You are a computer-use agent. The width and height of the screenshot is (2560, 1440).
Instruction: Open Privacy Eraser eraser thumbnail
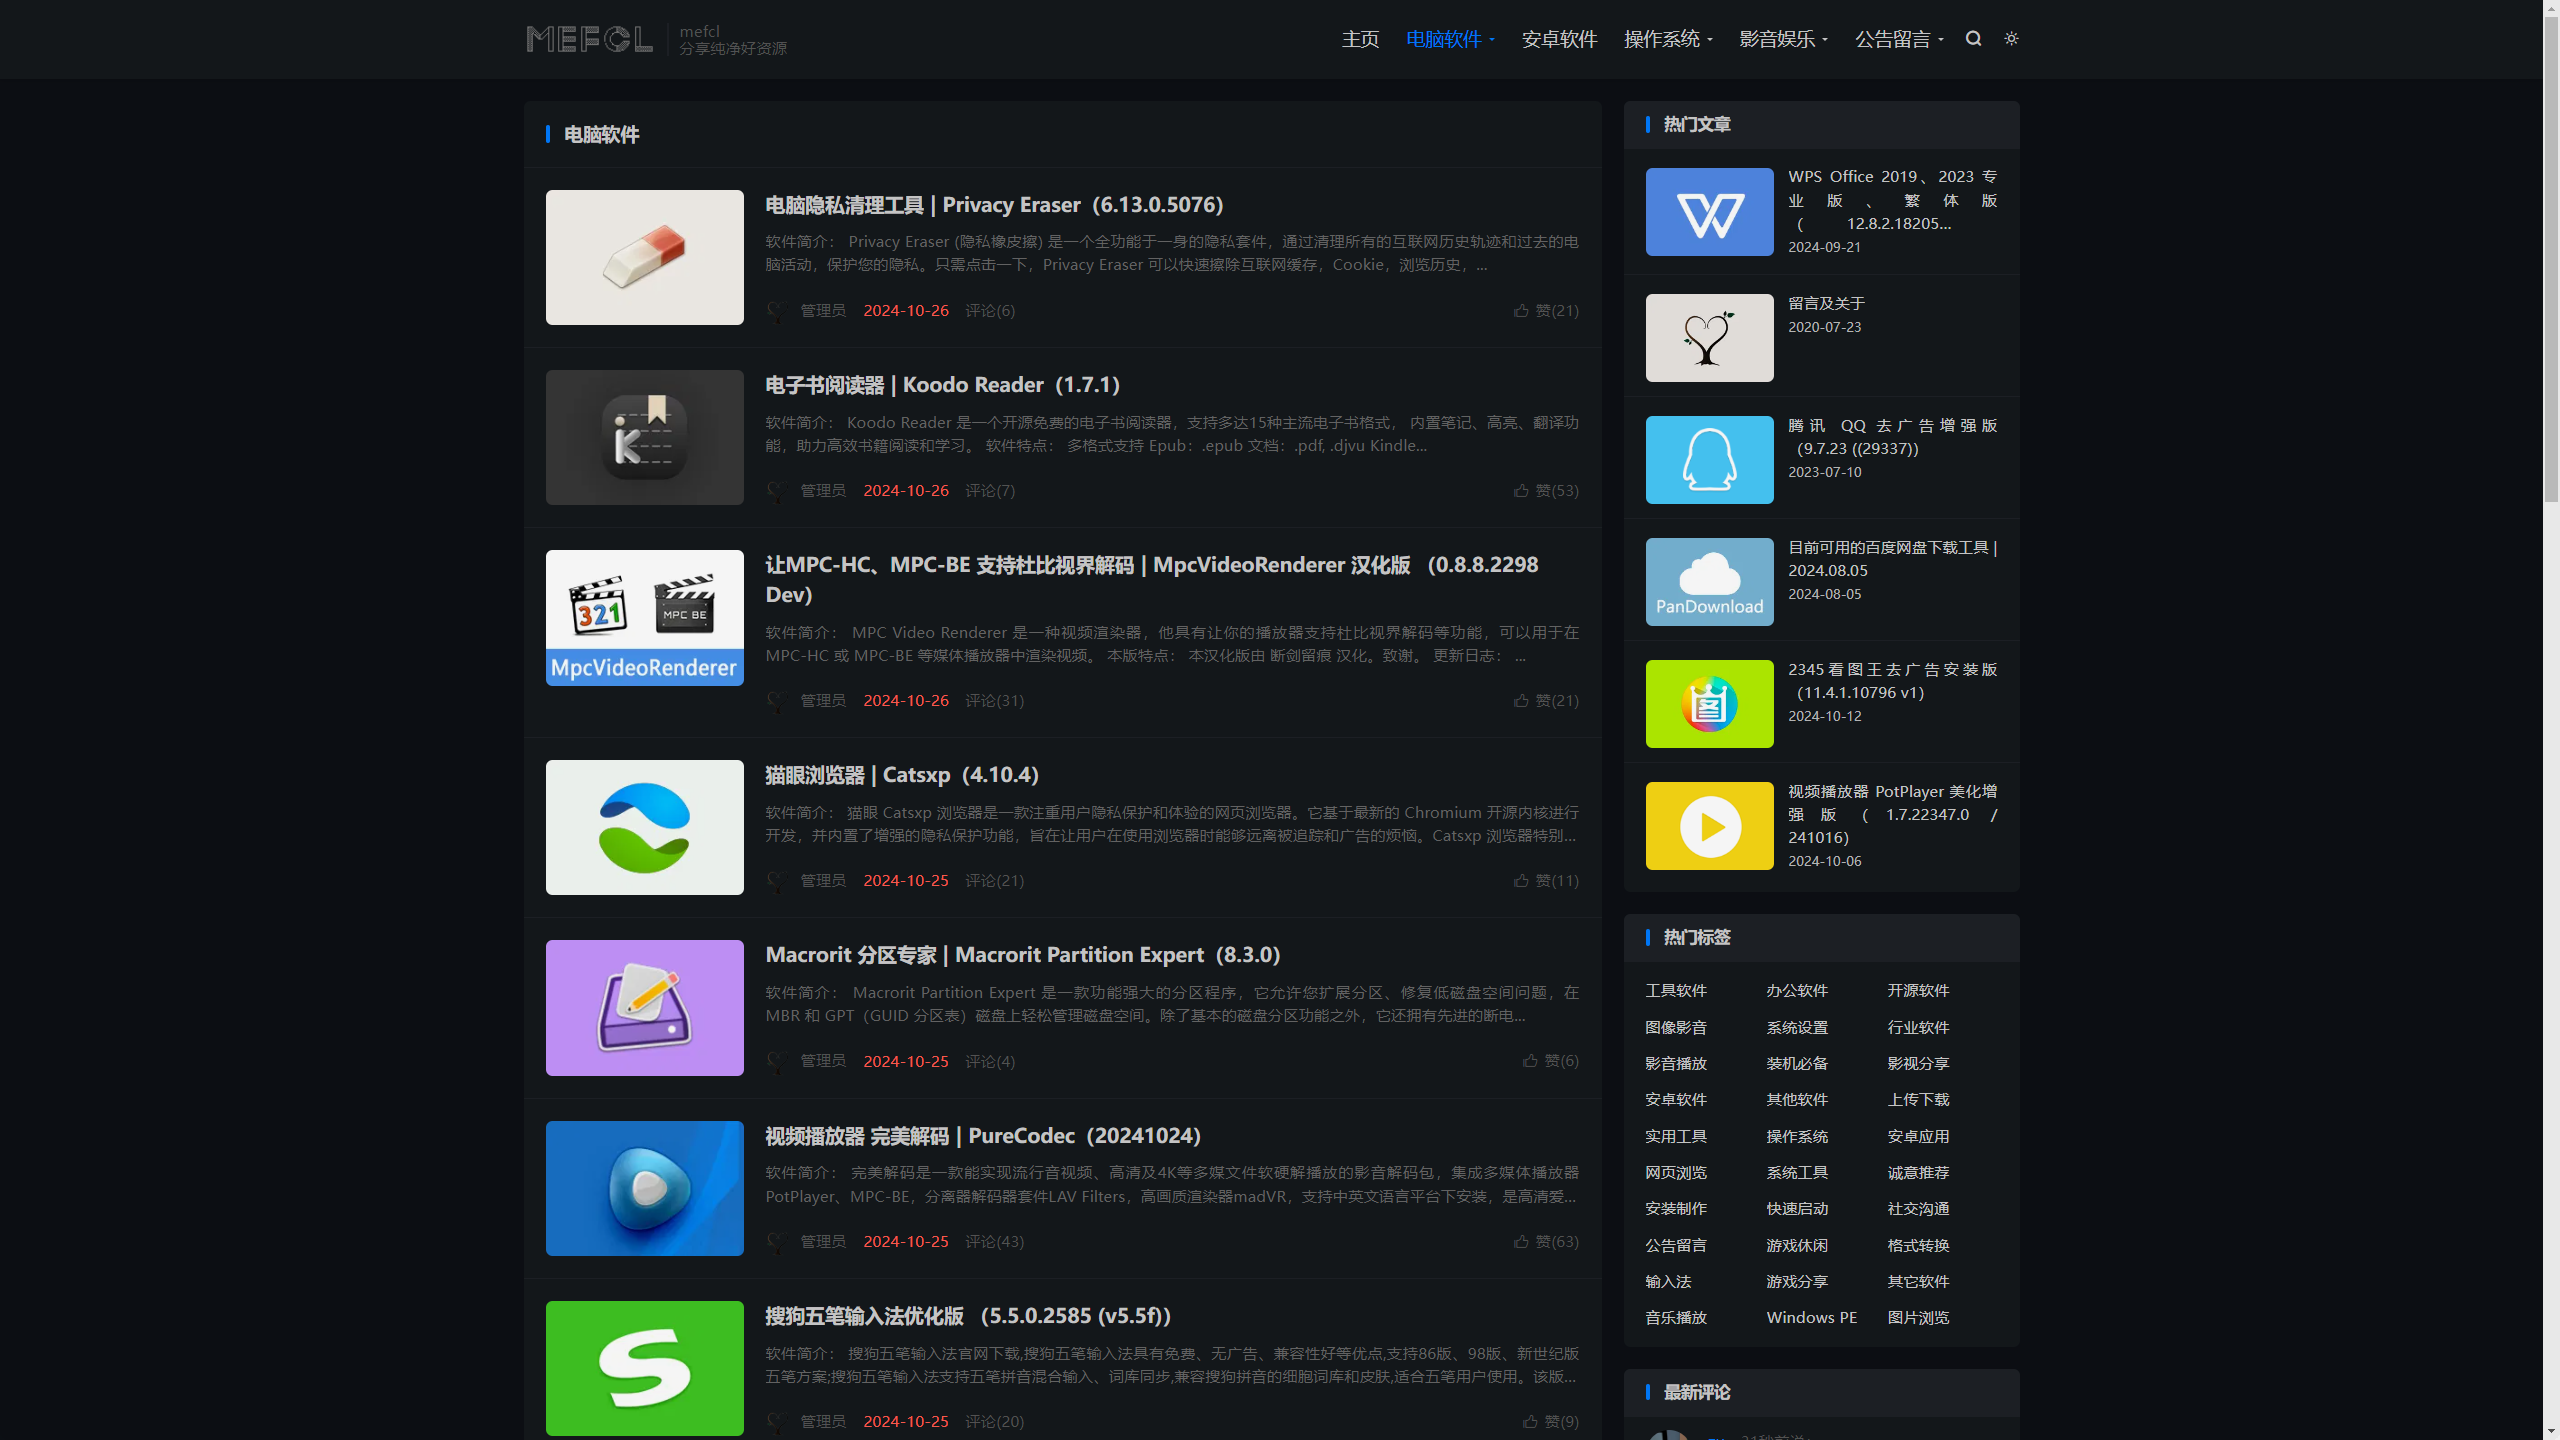coord(644,257)
